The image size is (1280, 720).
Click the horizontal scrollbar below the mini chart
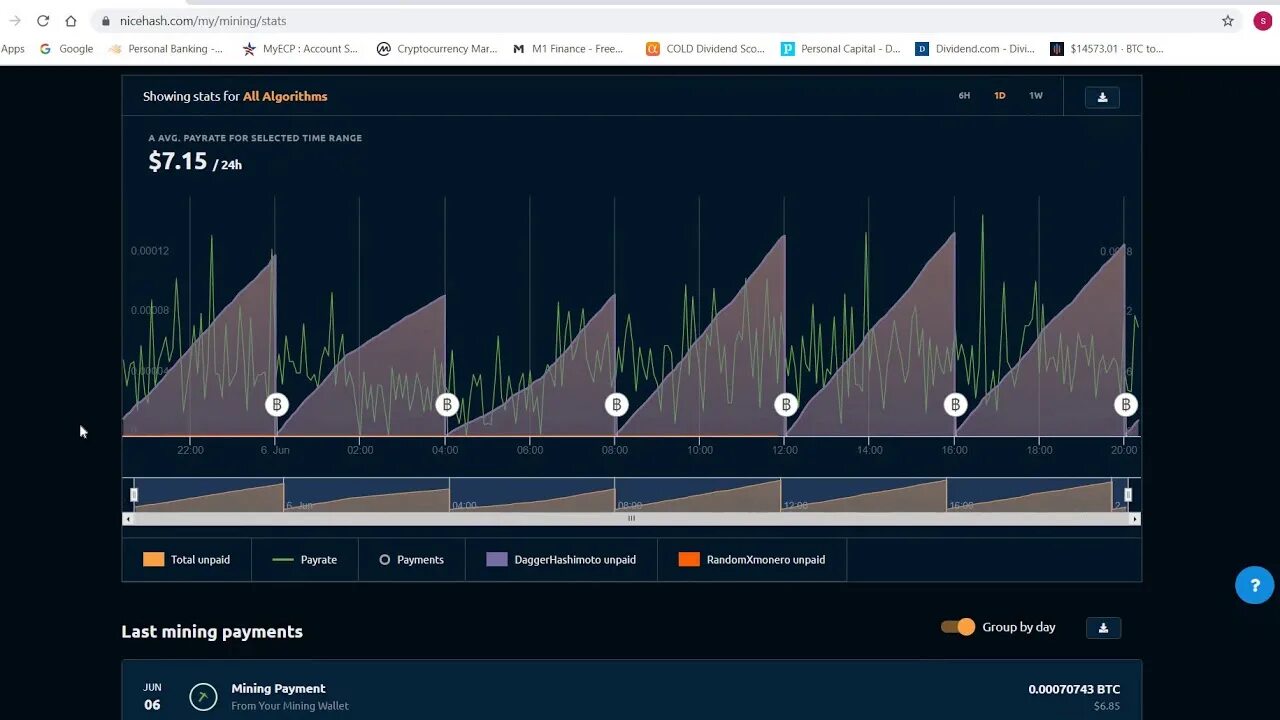pyautogui.click(x=631, y=519)
